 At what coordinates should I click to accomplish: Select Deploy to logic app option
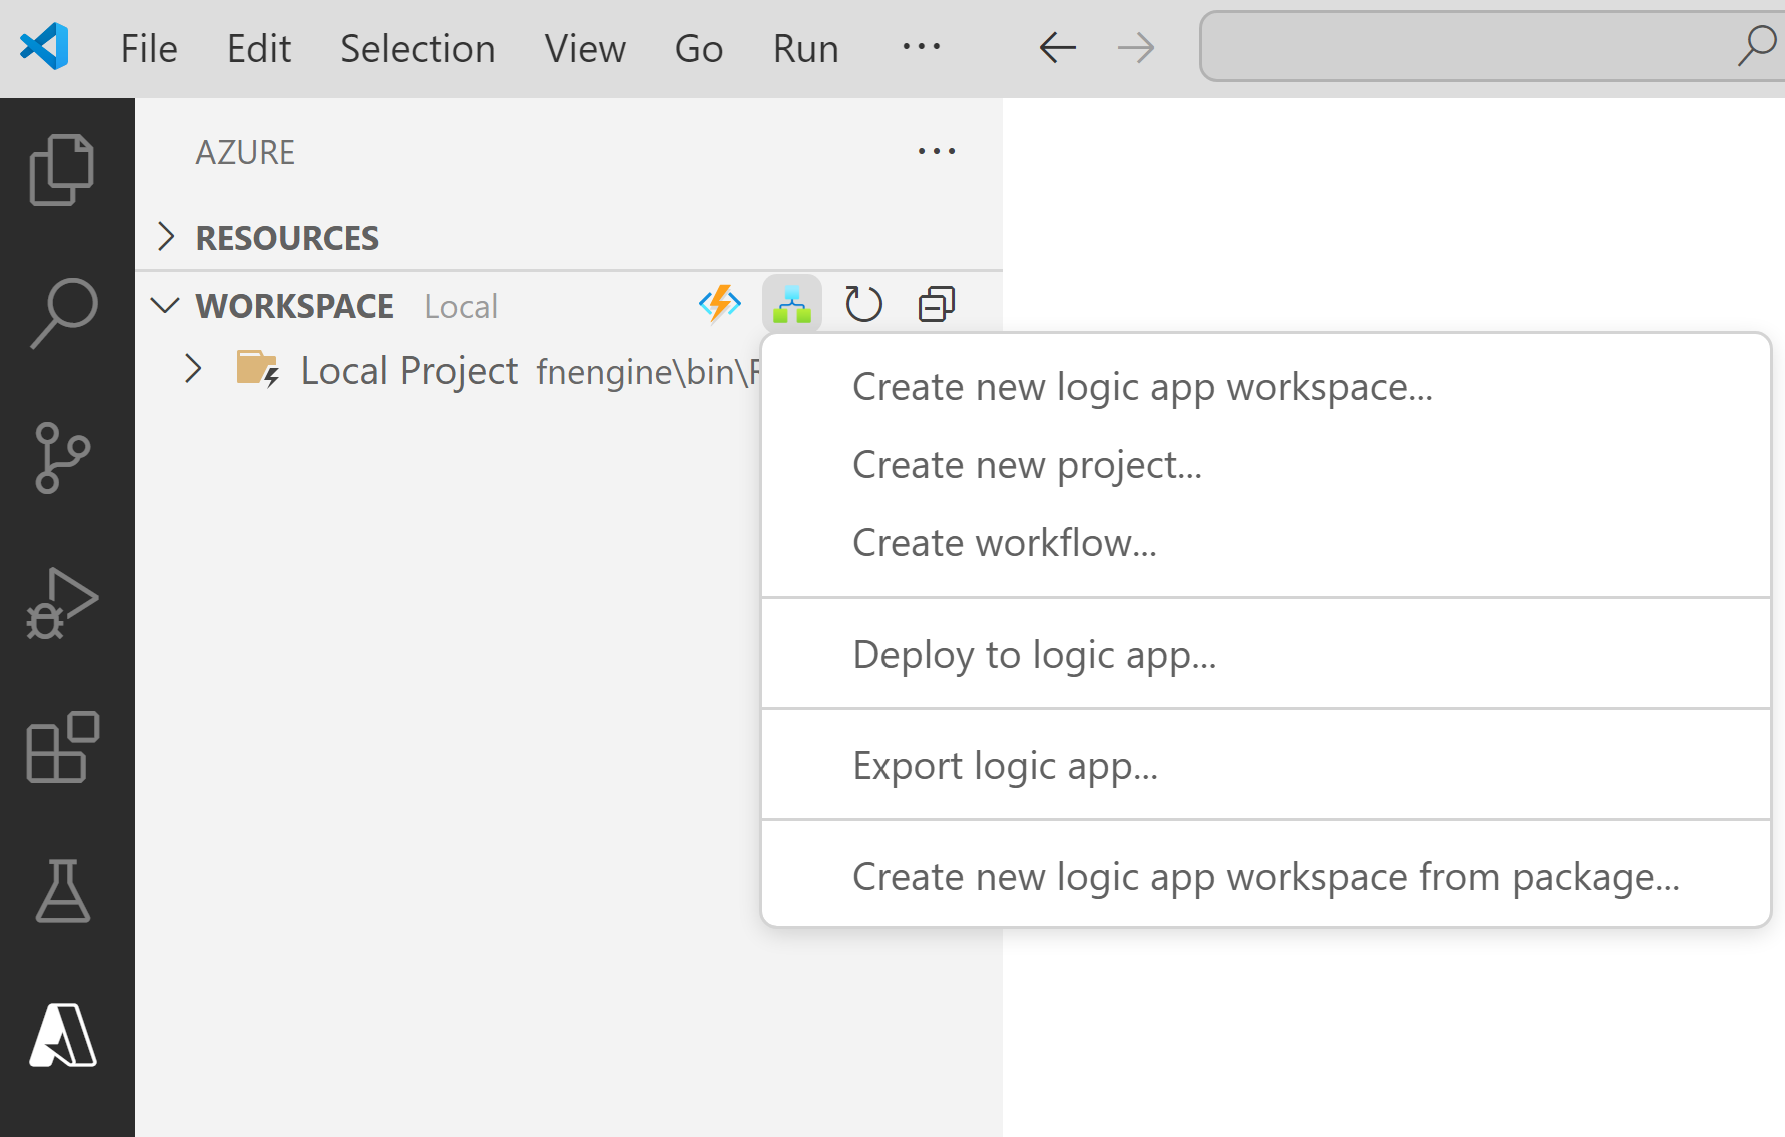(1034, 654)
